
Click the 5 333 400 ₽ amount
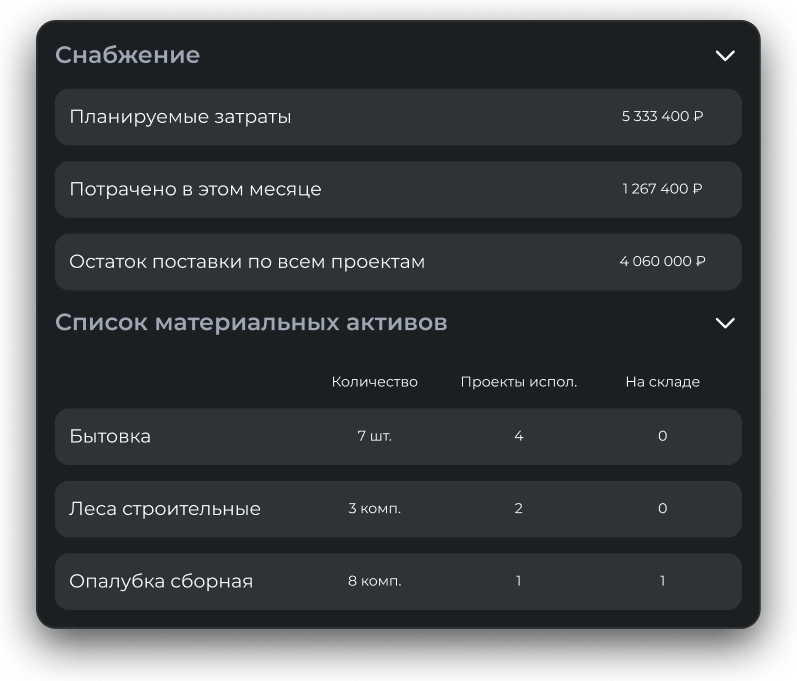(x=662, y=117)
